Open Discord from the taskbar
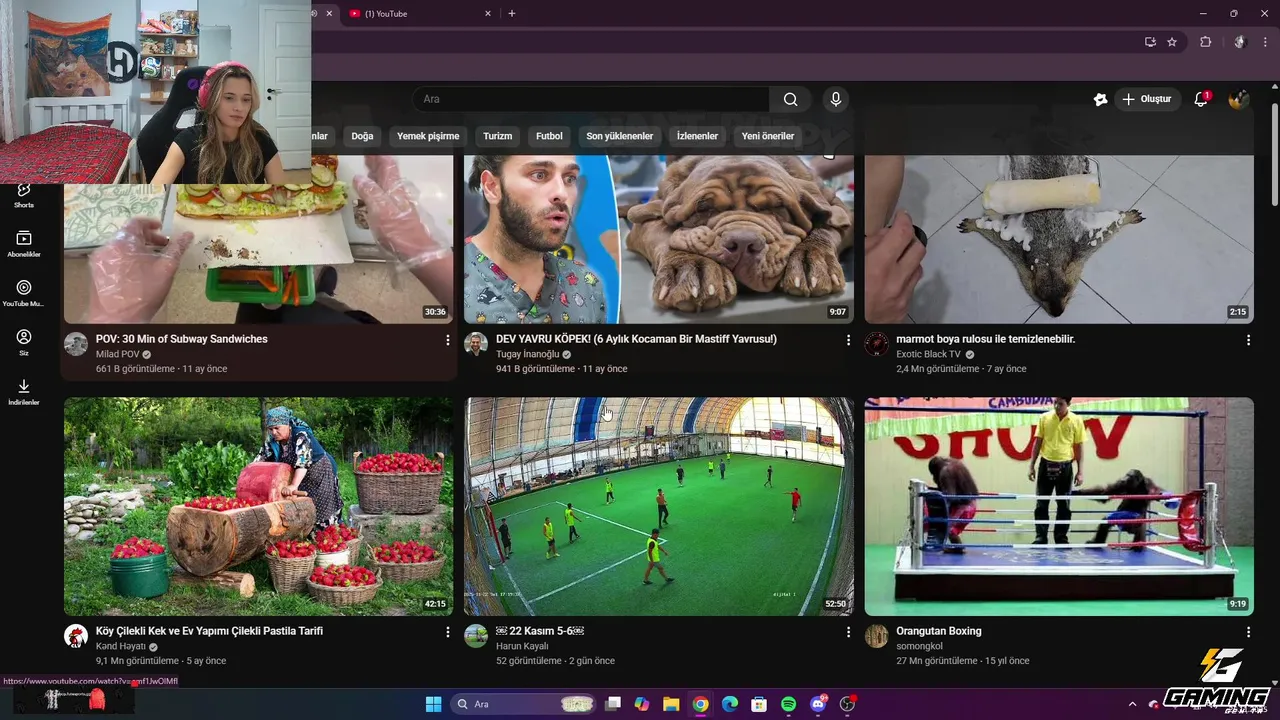Screen dimensions: 1280x720 click(x=818, y=704)
